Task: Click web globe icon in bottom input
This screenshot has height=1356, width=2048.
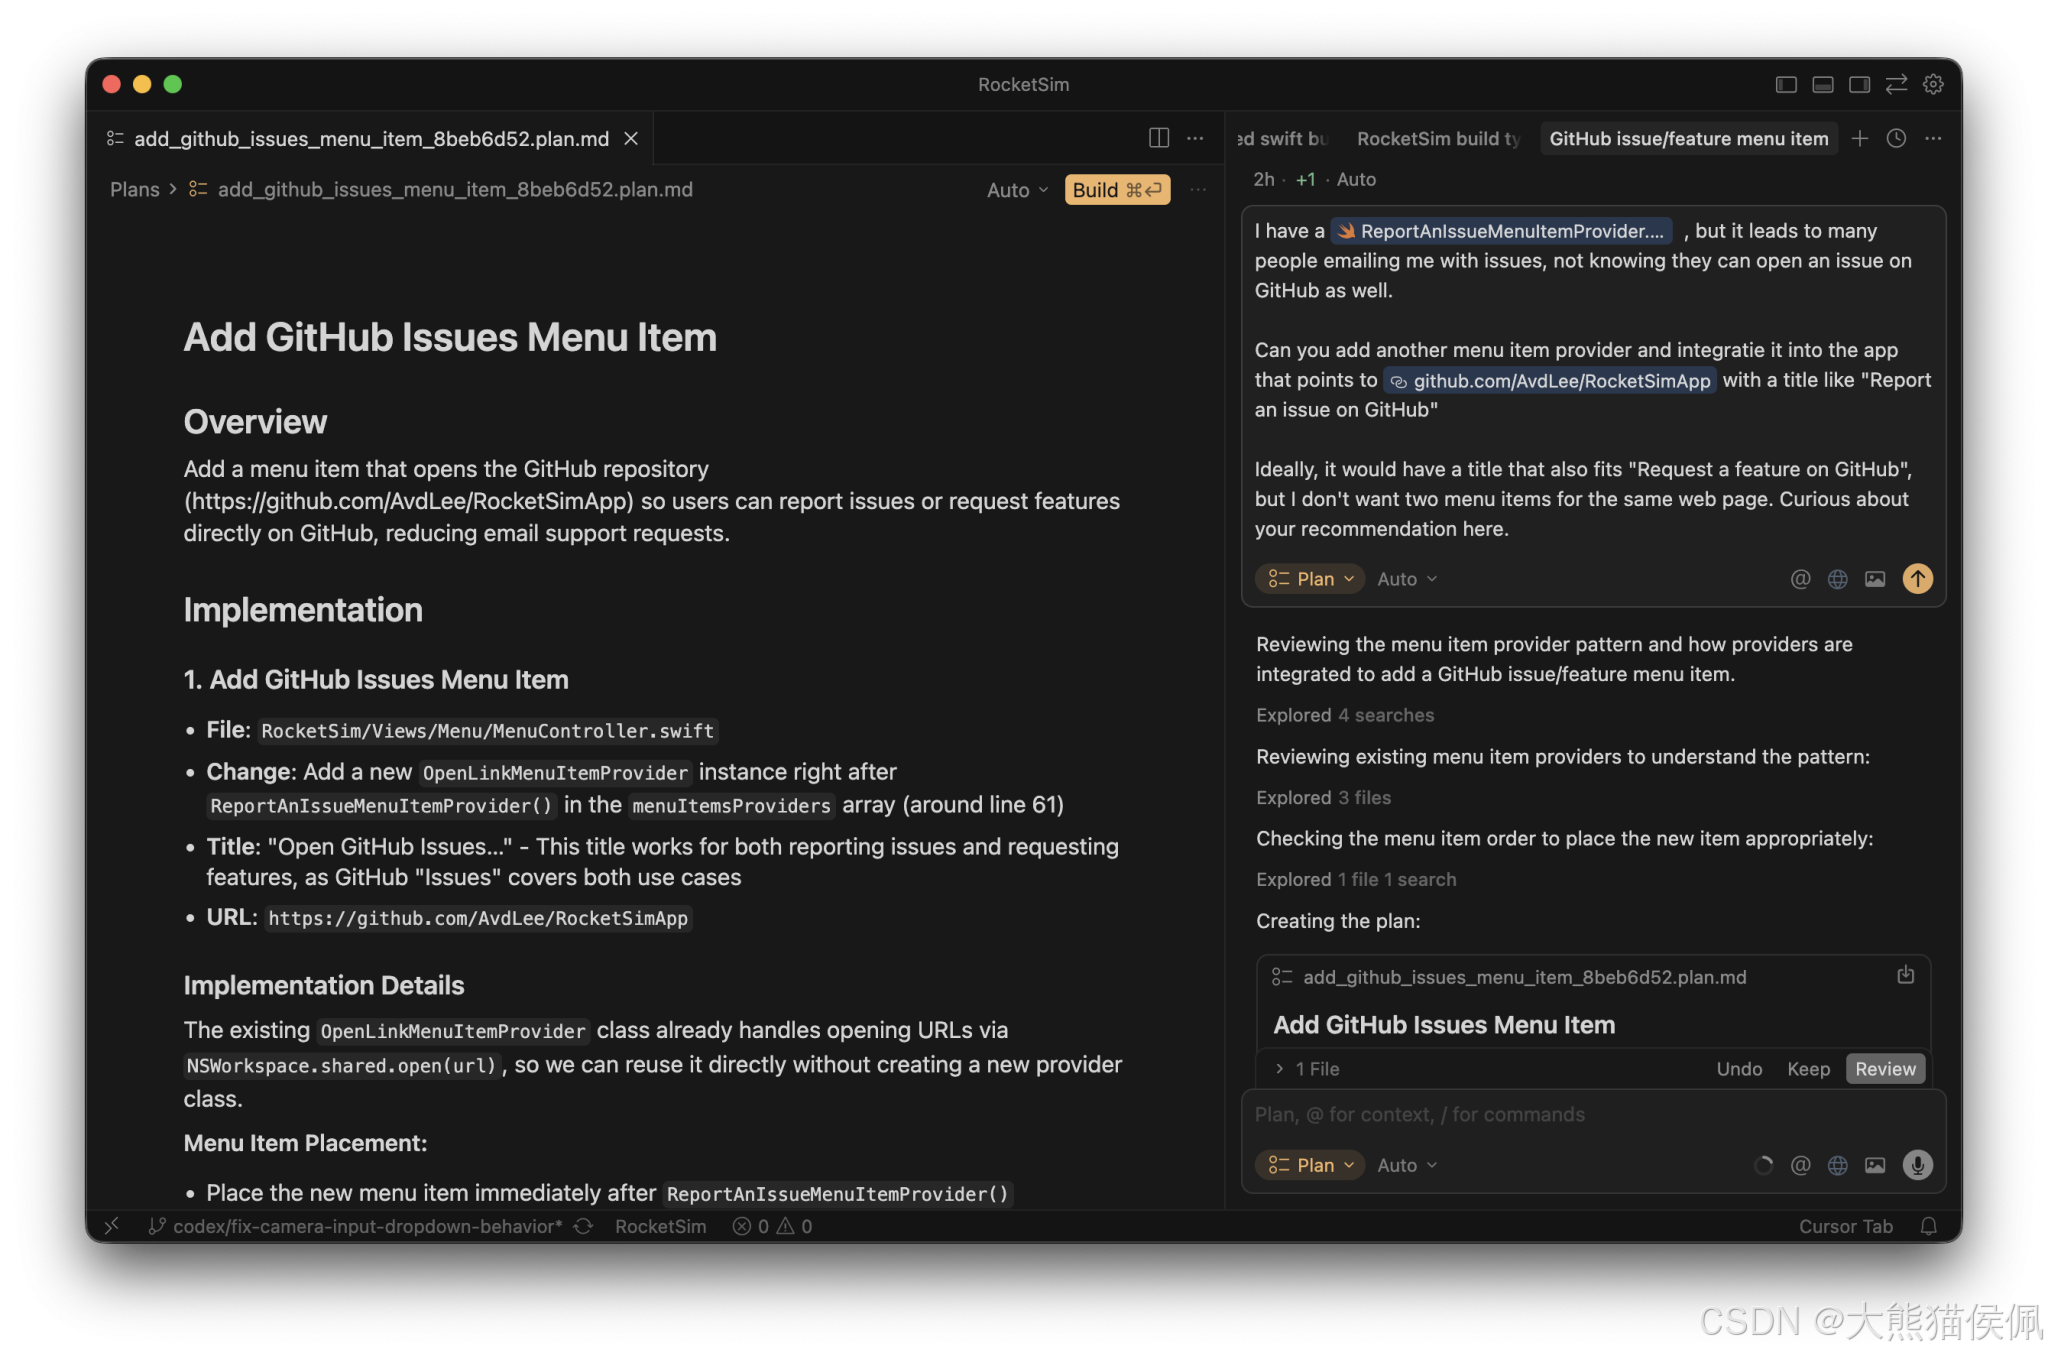Action: pyautogui.click(x=1838, y=1165)
